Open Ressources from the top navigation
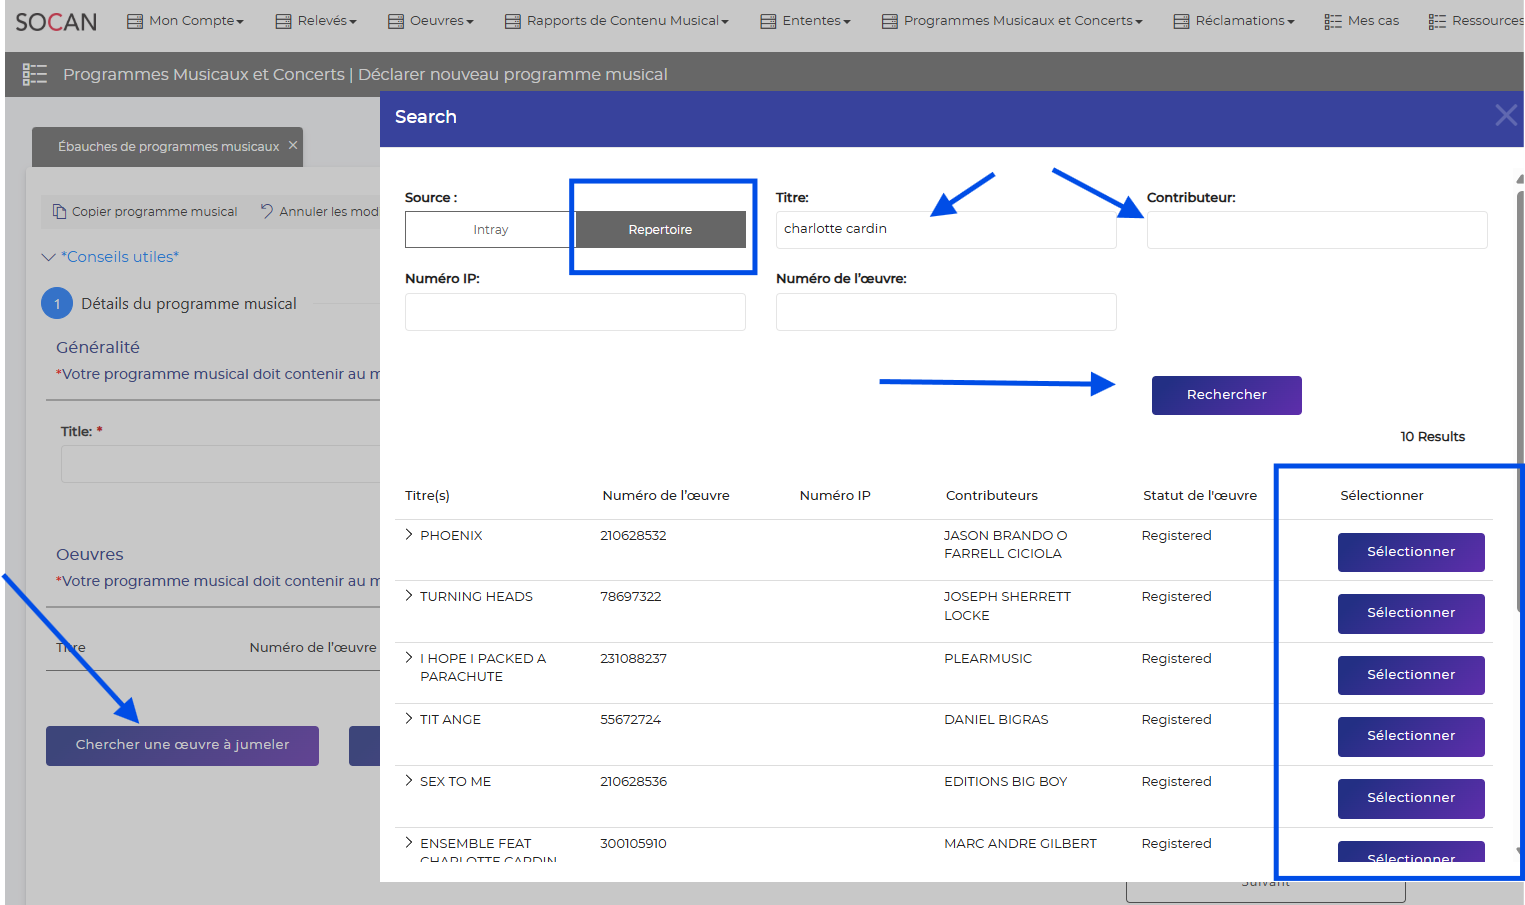This screenshot has height=905, width=1525. [x=1476, y=21]
